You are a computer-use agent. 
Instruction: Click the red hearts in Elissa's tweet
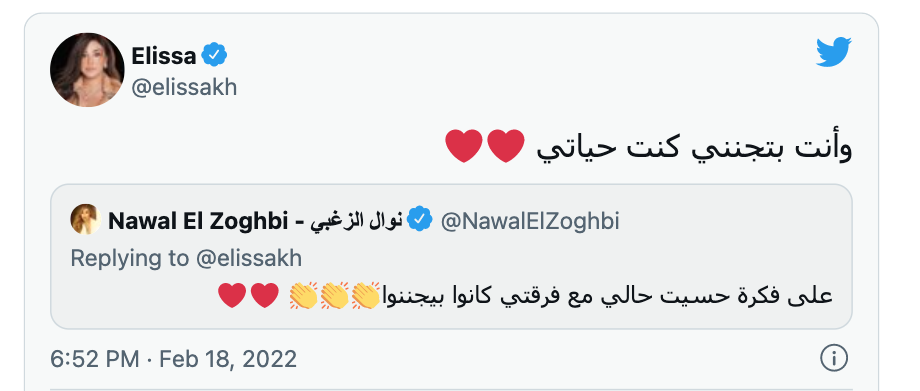click(485, 146)
